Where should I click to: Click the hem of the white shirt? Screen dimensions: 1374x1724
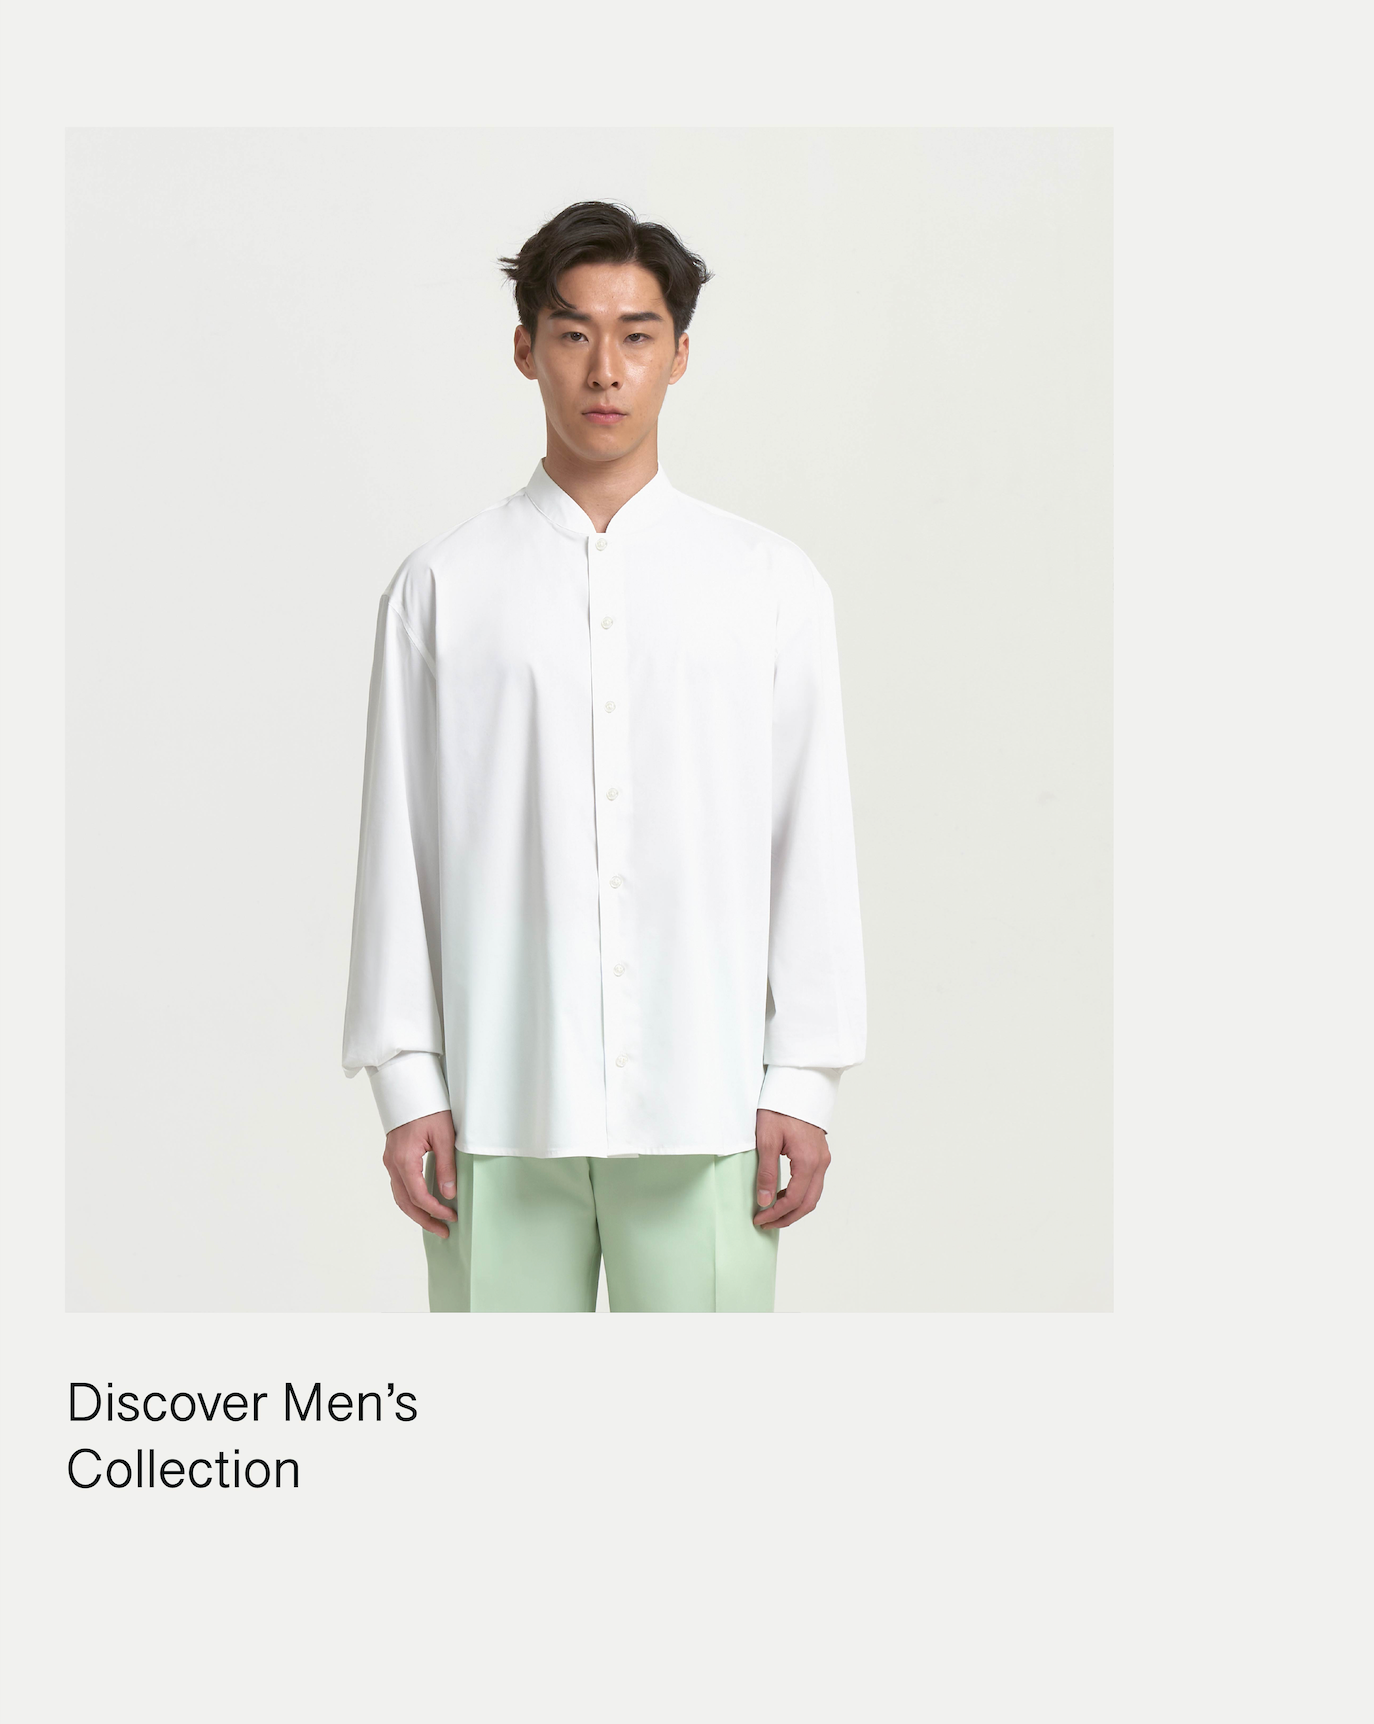[607, 1150]
